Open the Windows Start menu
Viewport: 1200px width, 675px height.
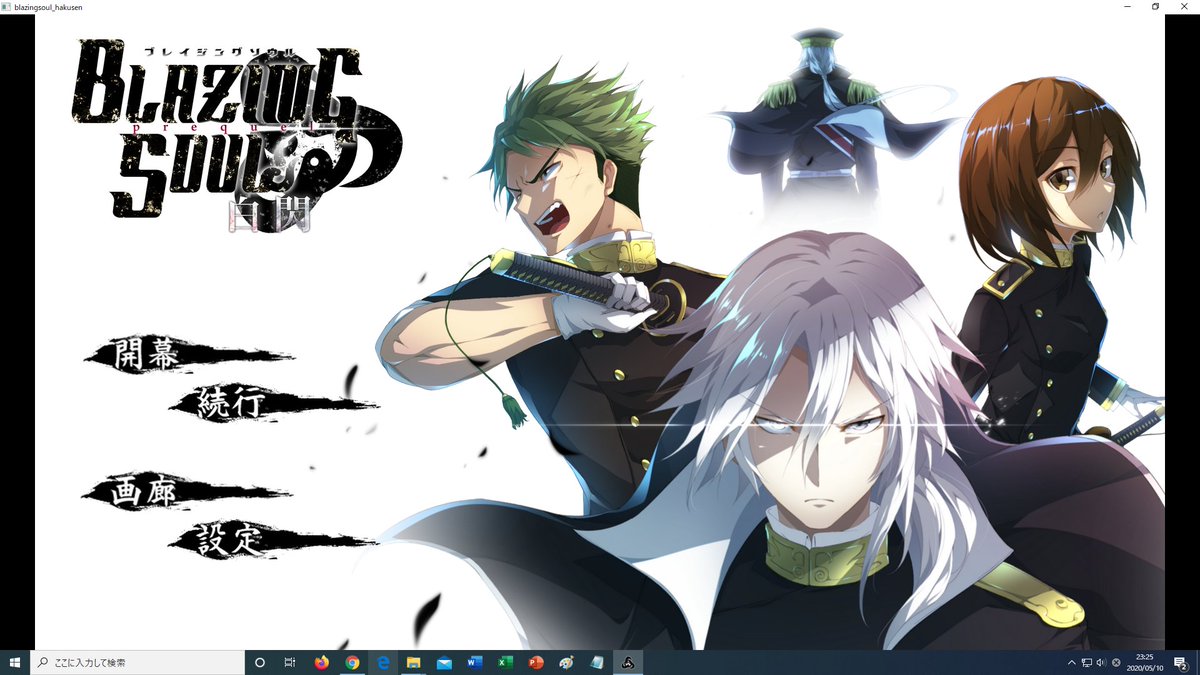click(15, 662)
